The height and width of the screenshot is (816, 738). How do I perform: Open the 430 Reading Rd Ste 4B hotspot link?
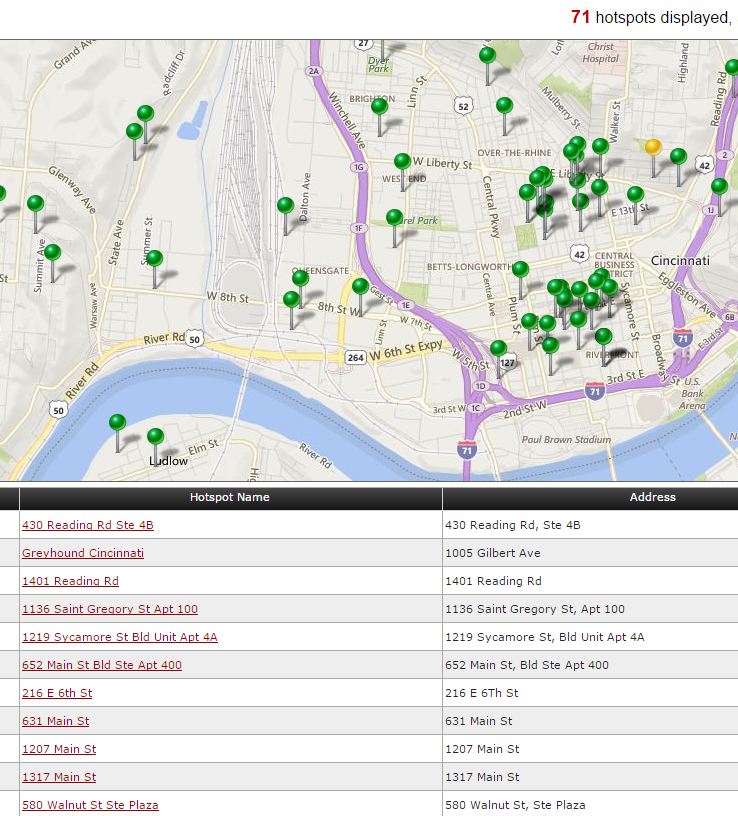coord(88,525)
